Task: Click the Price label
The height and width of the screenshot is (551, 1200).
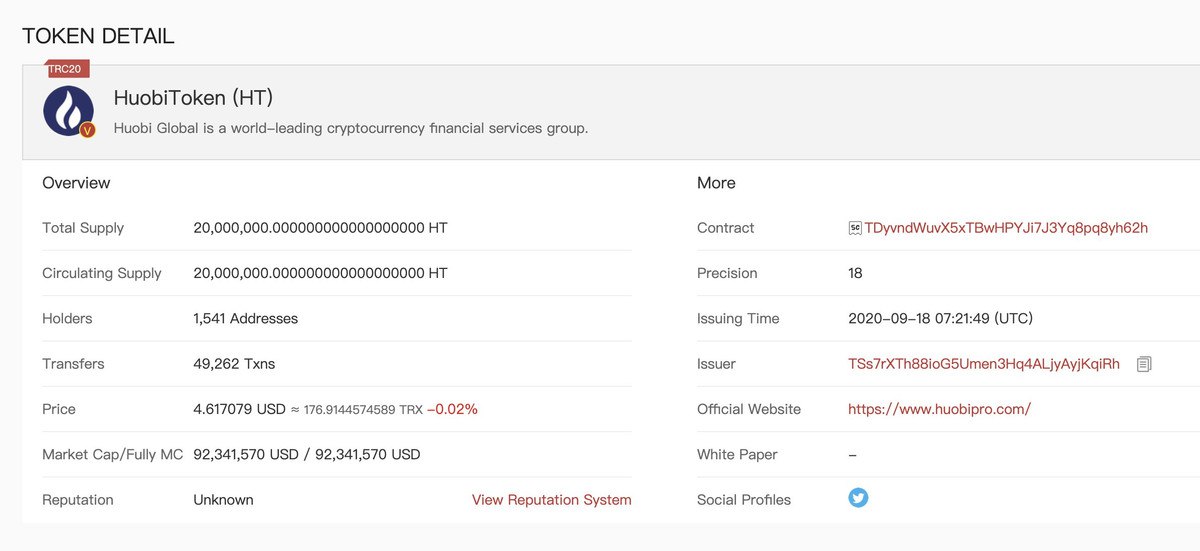Action: [x=59, y=409]
